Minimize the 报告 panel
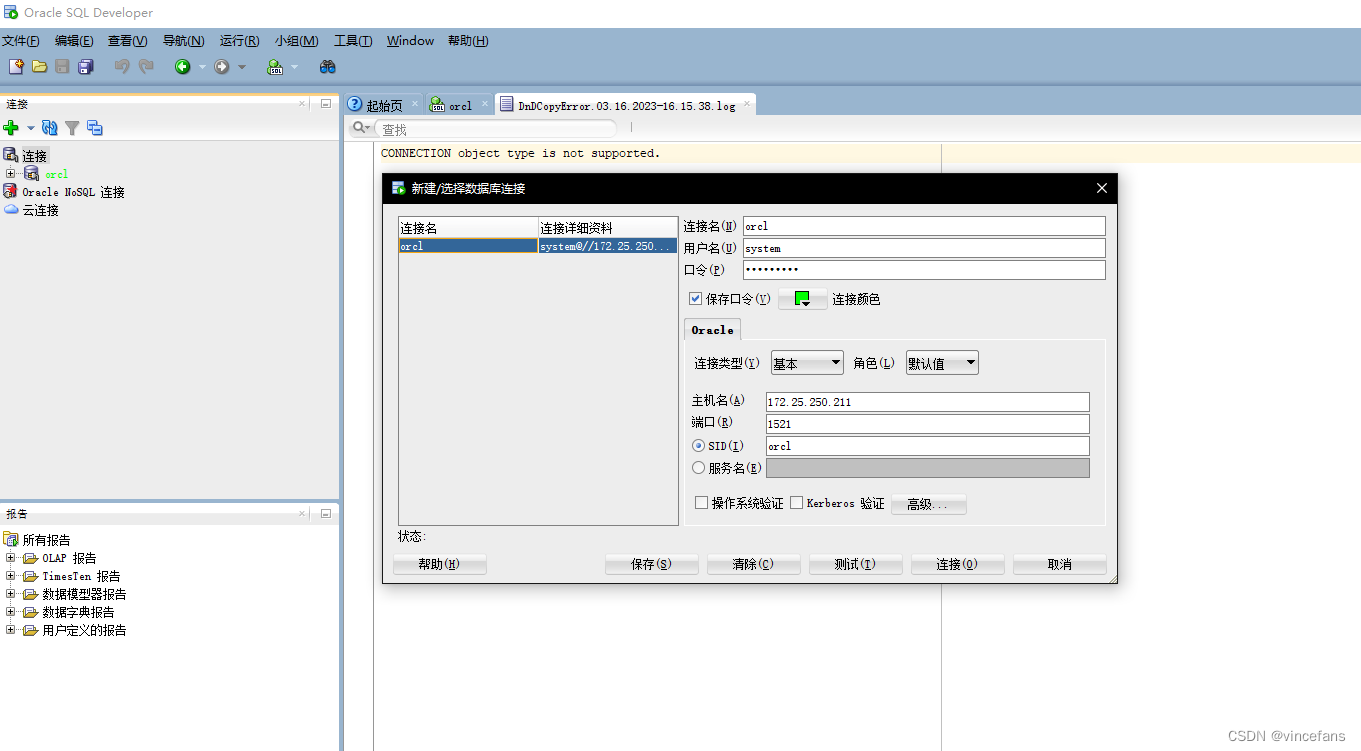This screenshot has height=751, width=1361. click(x=325, y=513)
